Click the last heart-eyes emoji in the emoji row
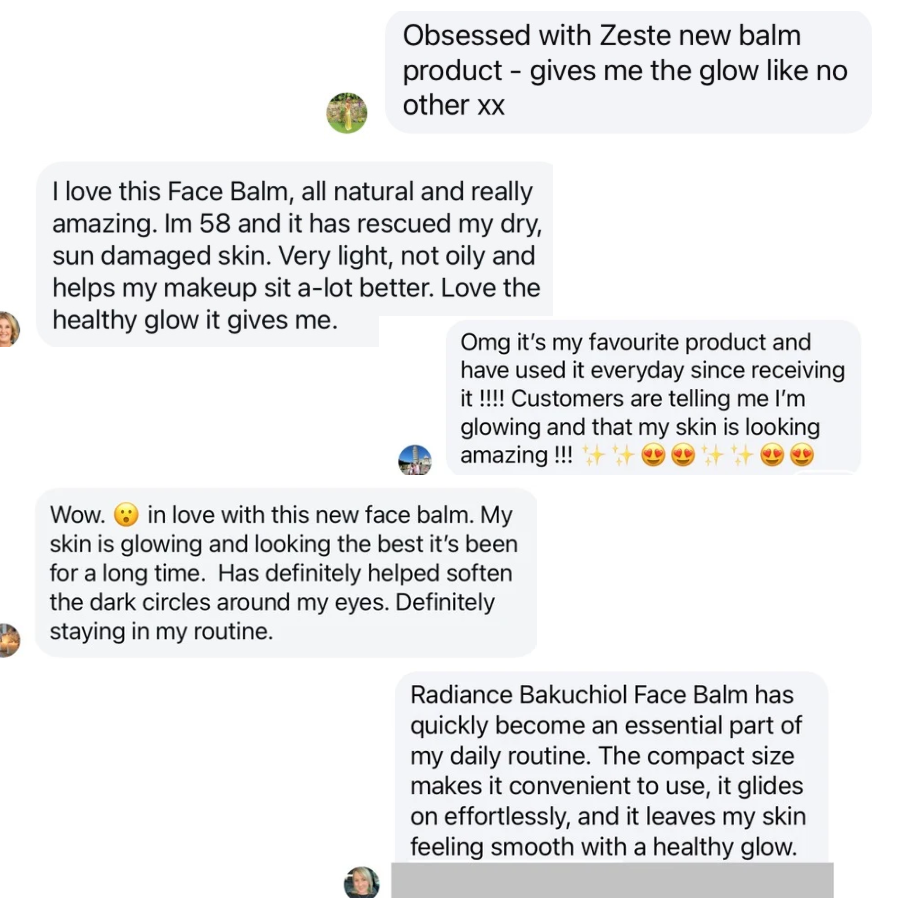 tap(800, 456)
